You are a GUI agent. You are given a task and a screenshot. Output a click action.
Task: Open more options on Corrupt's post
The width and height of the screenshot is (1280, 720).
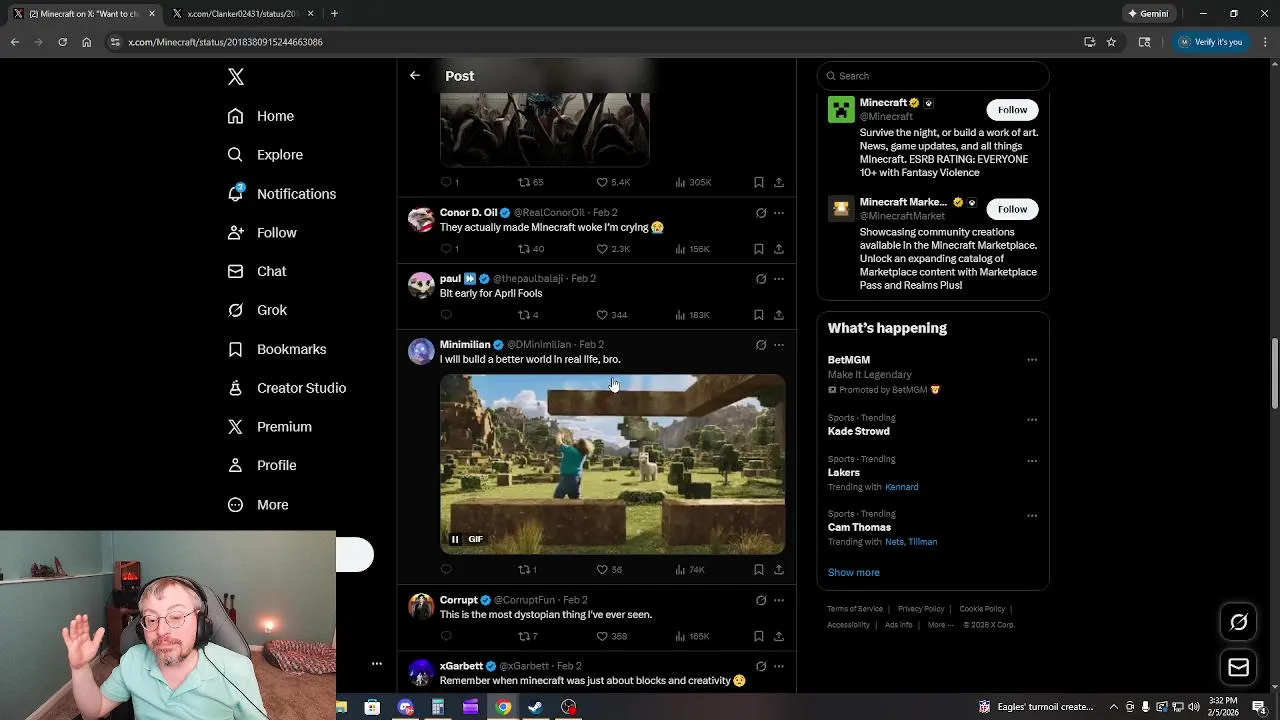pos(779,601)
